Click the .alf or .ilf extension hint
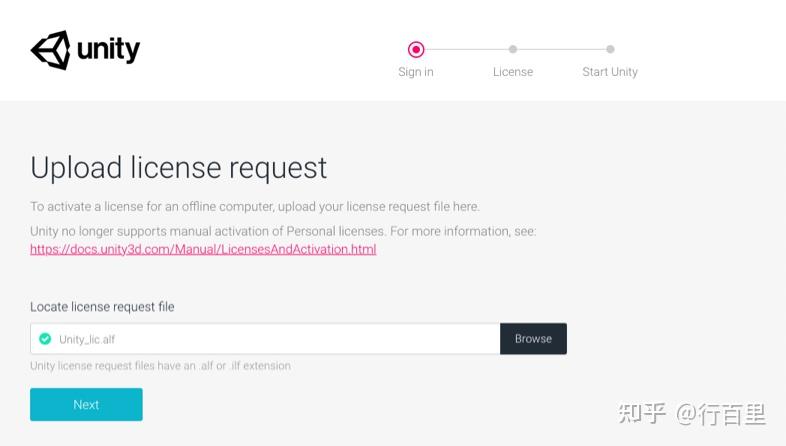 (160, 366)
